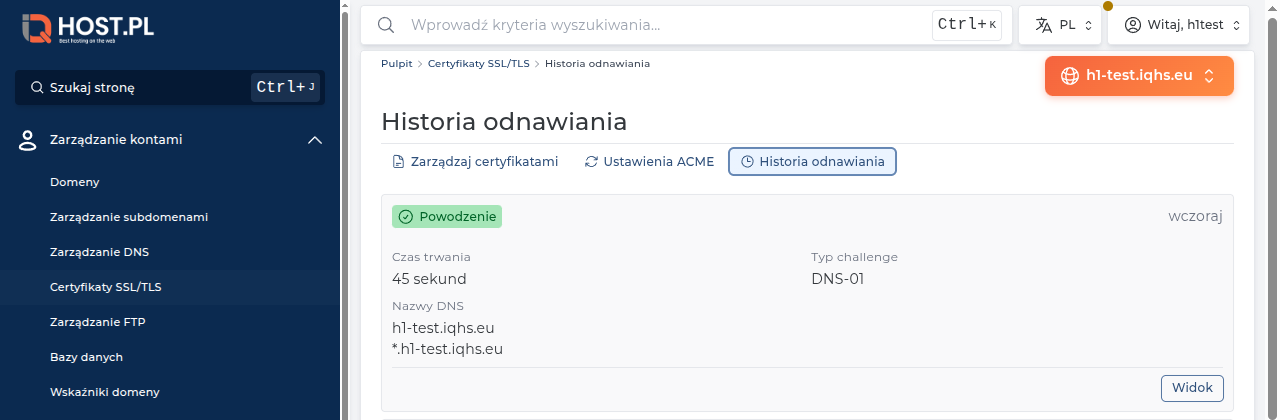Click the check-circle icon in Powodzenie badge
The width and height of the screenshot is (1280, 420).
pos(406,216)
